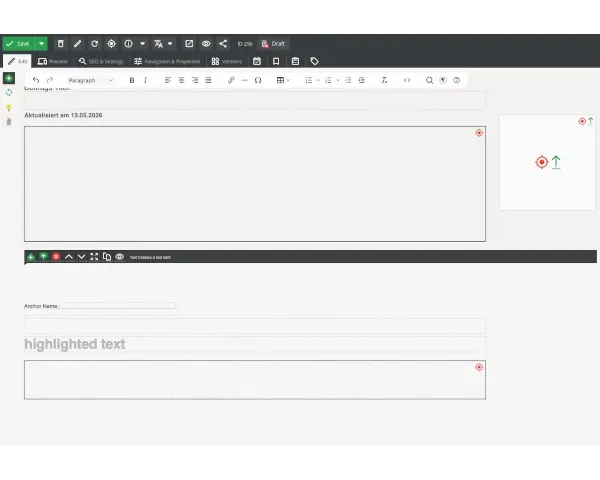Redo the edit in the editor toolbar
This screenshot has width=600, height=480.
(x=50, y=80)
